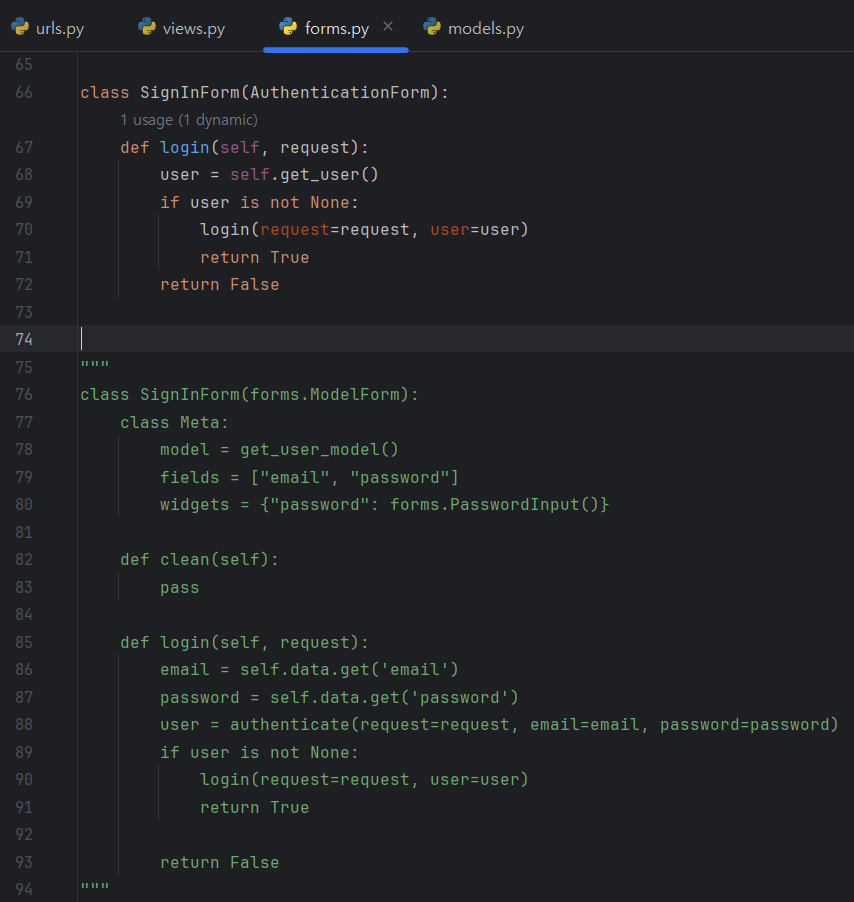The image size is (854, 902).
Task: Click gutter line number 76
Action: (24, 394)
